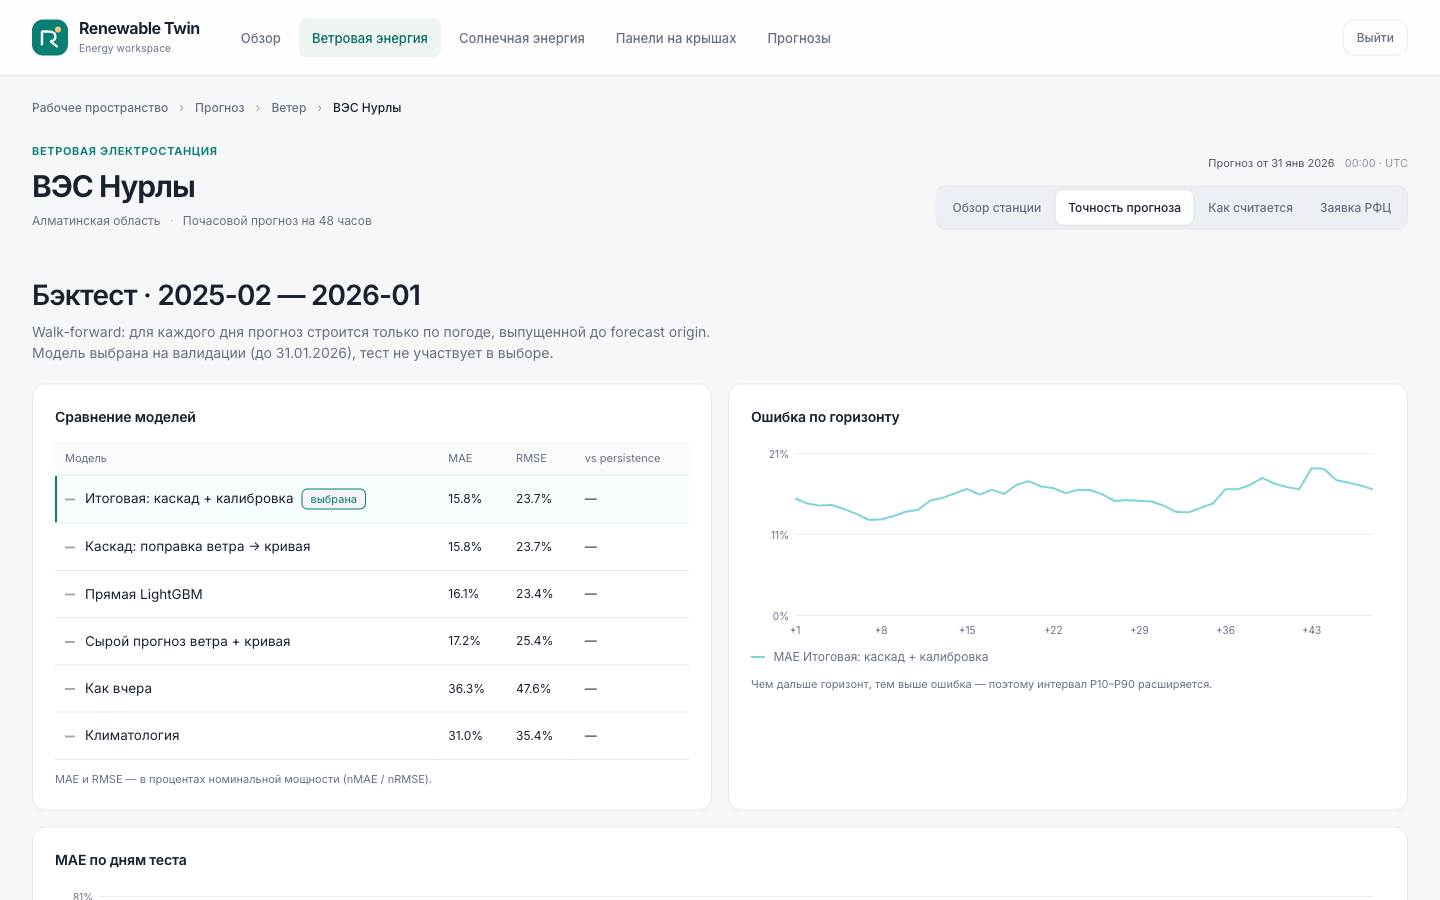Click the MAE column header
Viewport: 1440px width, 900px height.
coord(460,458)
